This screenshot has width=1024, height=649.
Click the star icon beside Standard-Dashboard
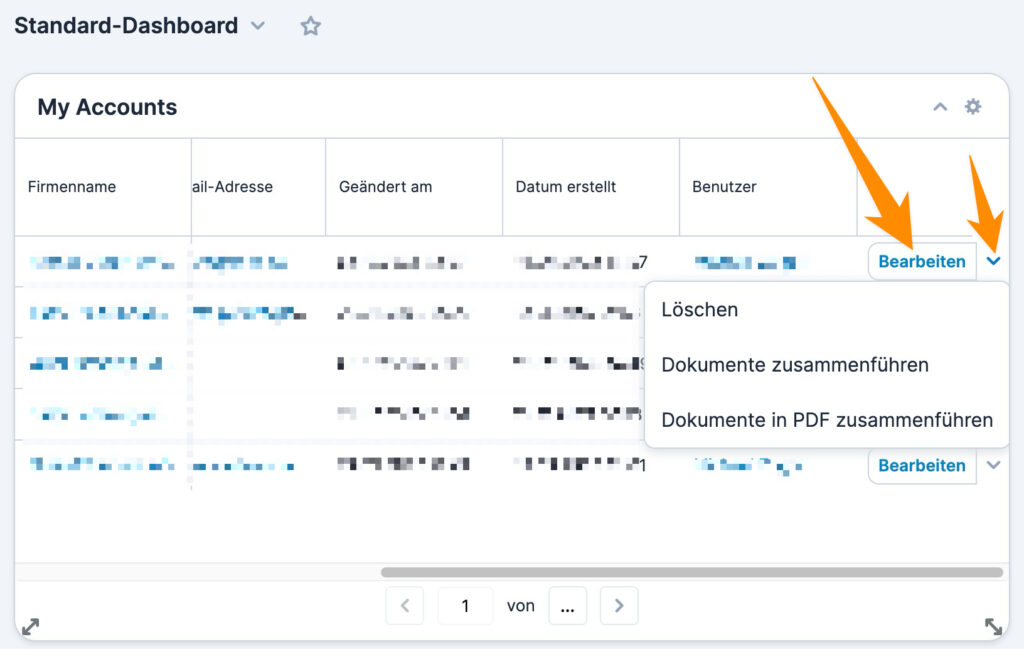coord(310,26)
